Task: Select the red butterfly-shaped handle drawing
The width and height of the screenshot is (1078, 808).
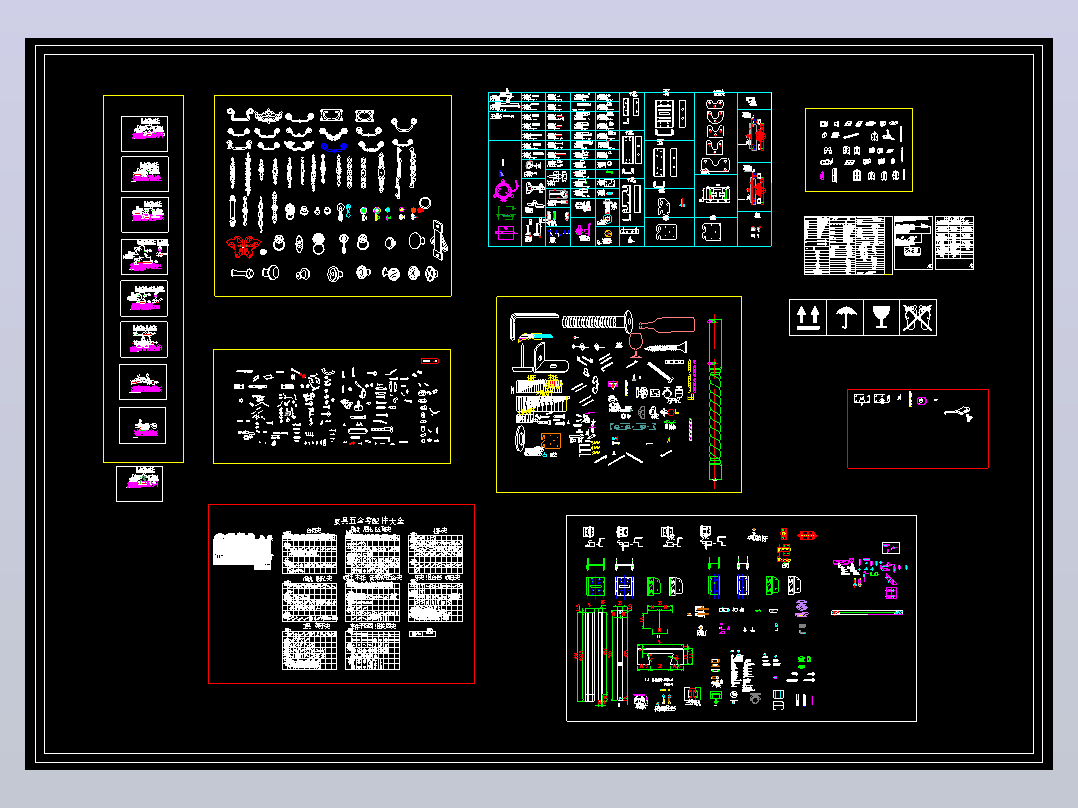Action: tap(243, 245)
